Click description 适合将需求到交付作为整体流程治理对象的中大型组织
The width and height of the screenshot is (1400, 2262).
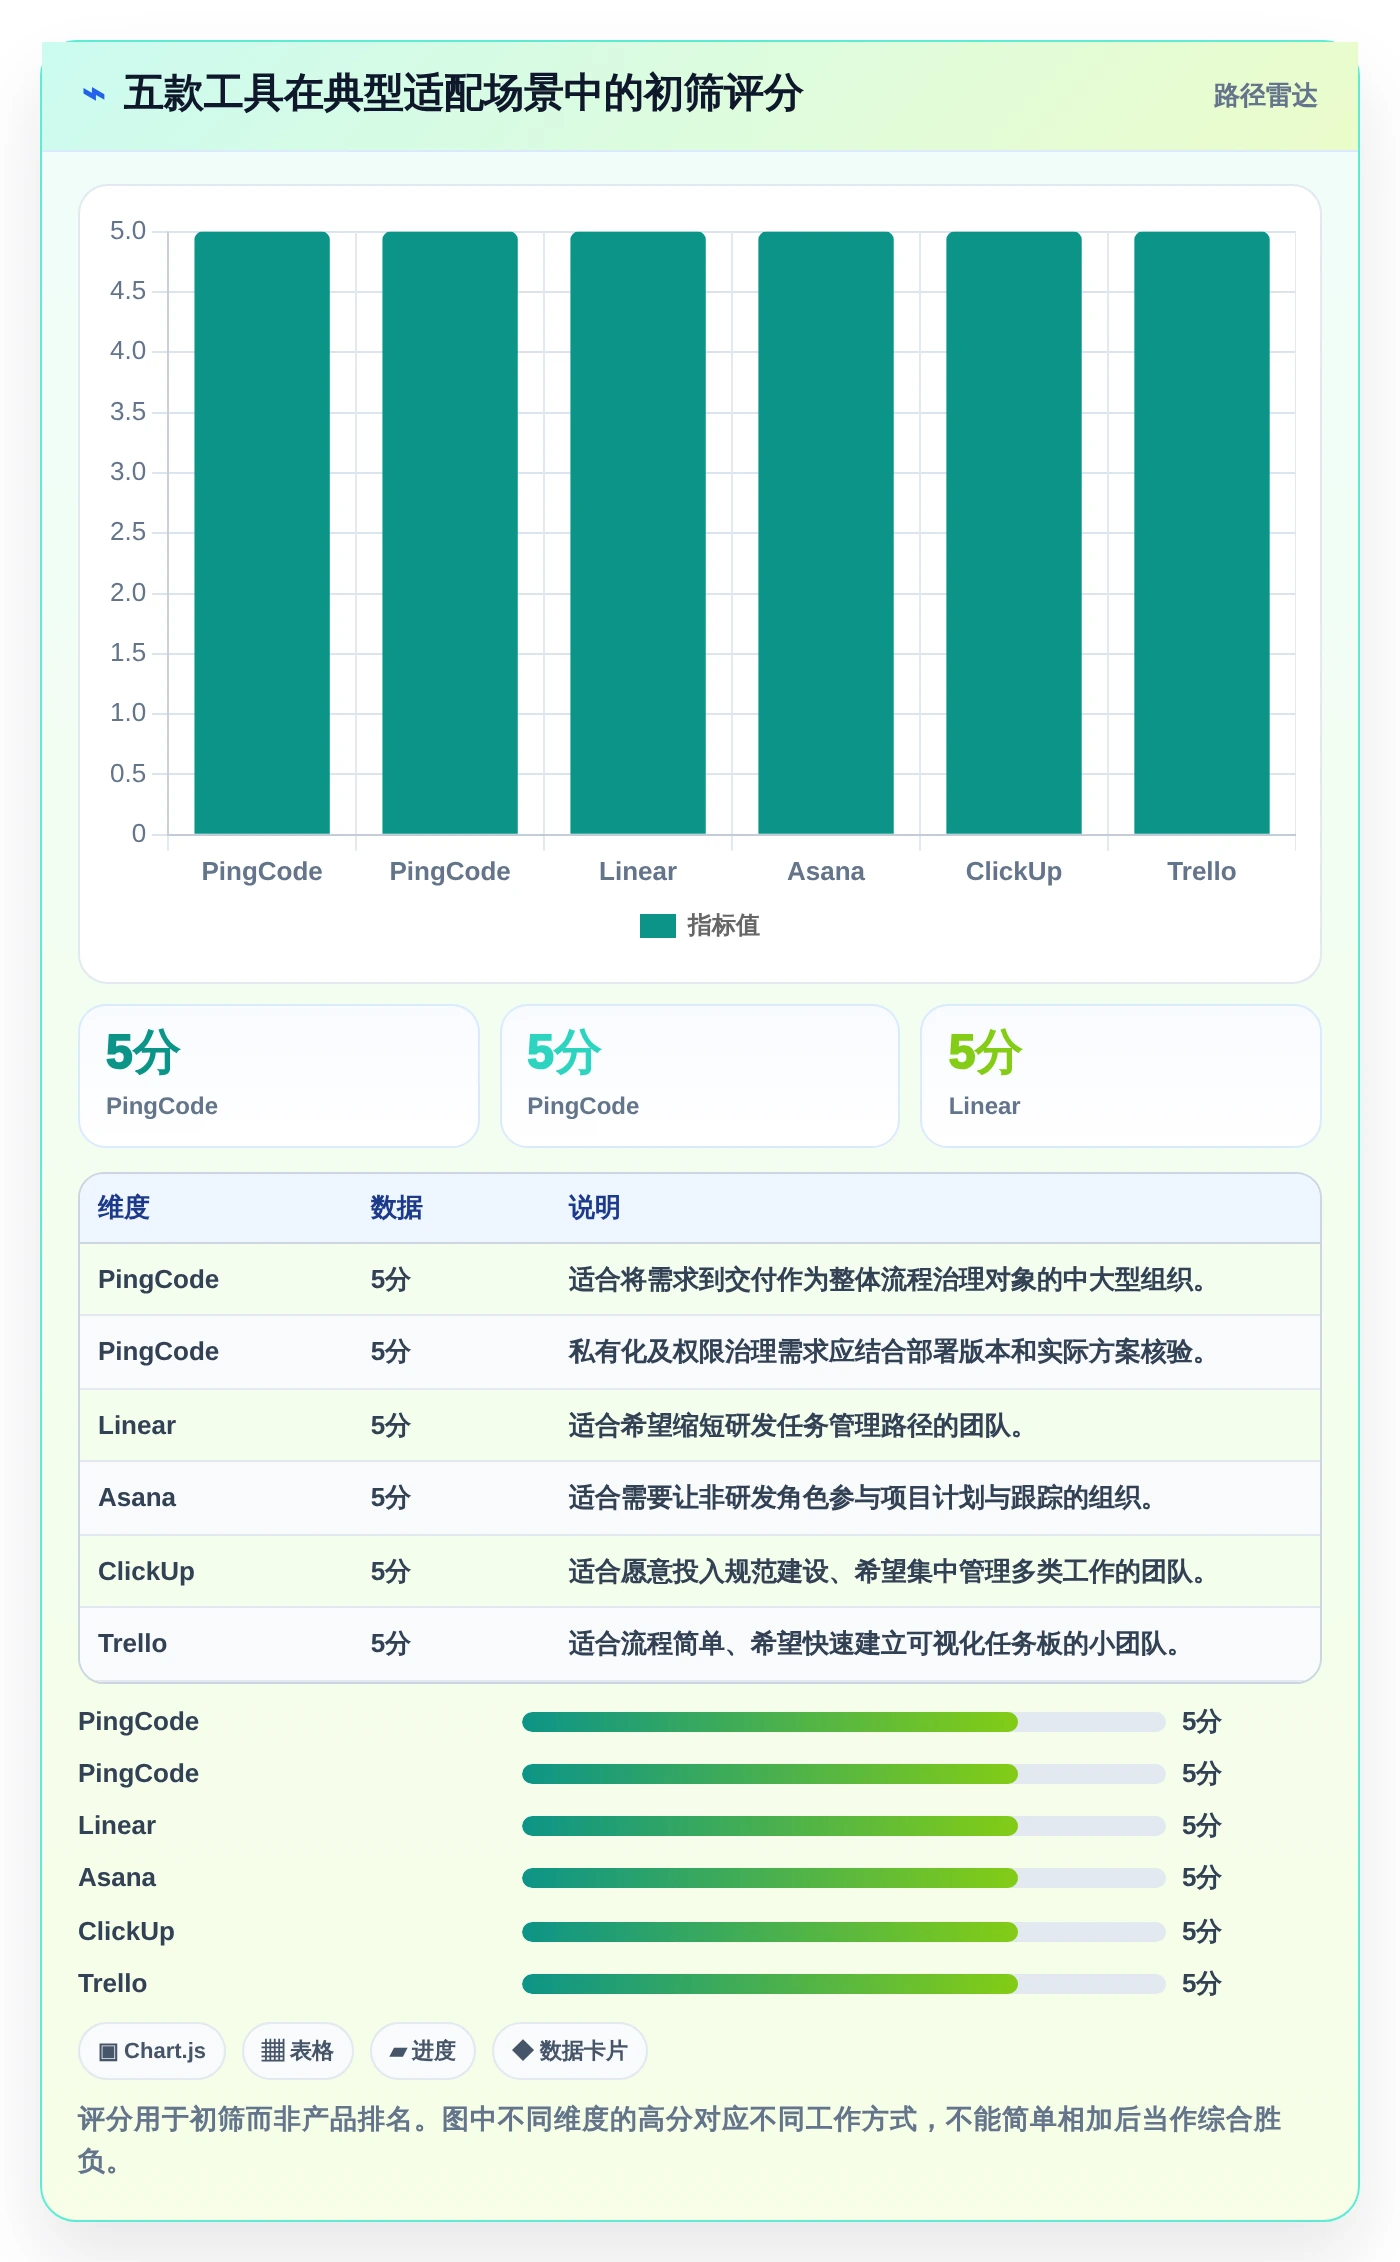887,1279
